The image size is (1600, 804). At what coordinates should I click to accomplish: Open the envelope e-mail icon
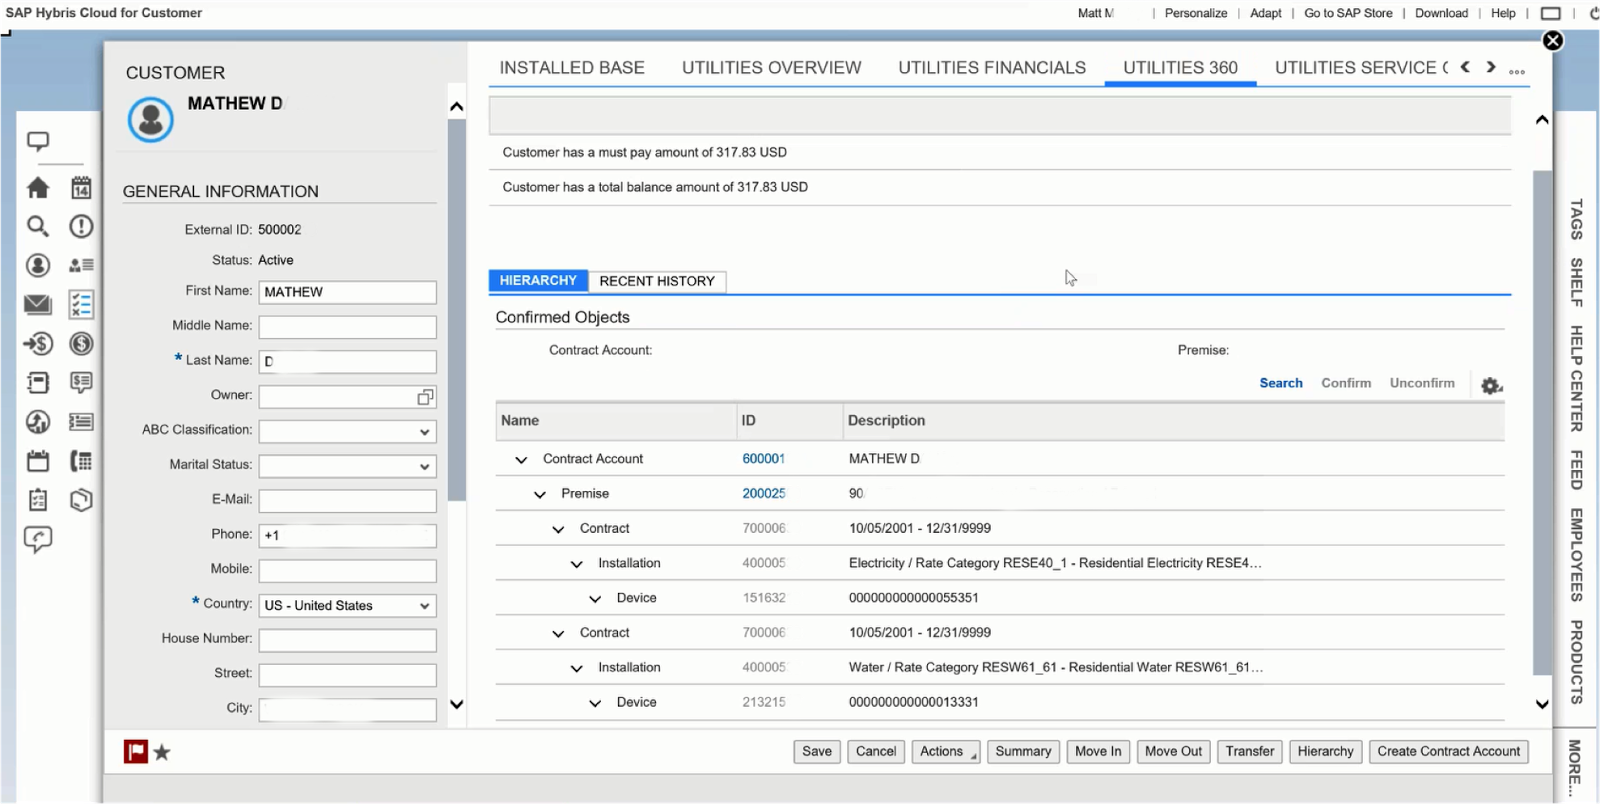38,304
